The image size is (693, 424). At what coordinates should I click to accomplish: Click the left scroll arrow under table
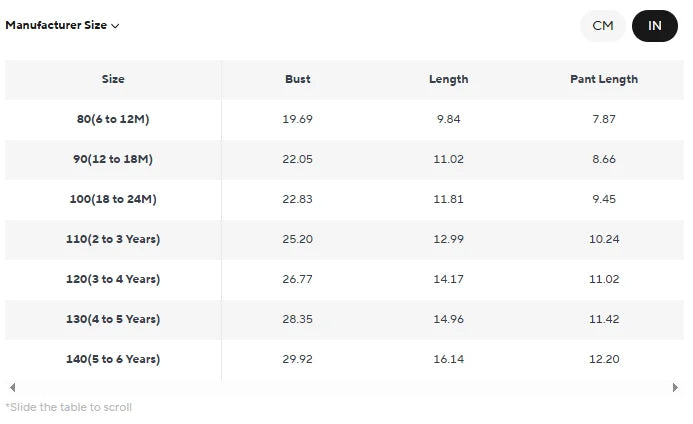(x=12, y=387)
